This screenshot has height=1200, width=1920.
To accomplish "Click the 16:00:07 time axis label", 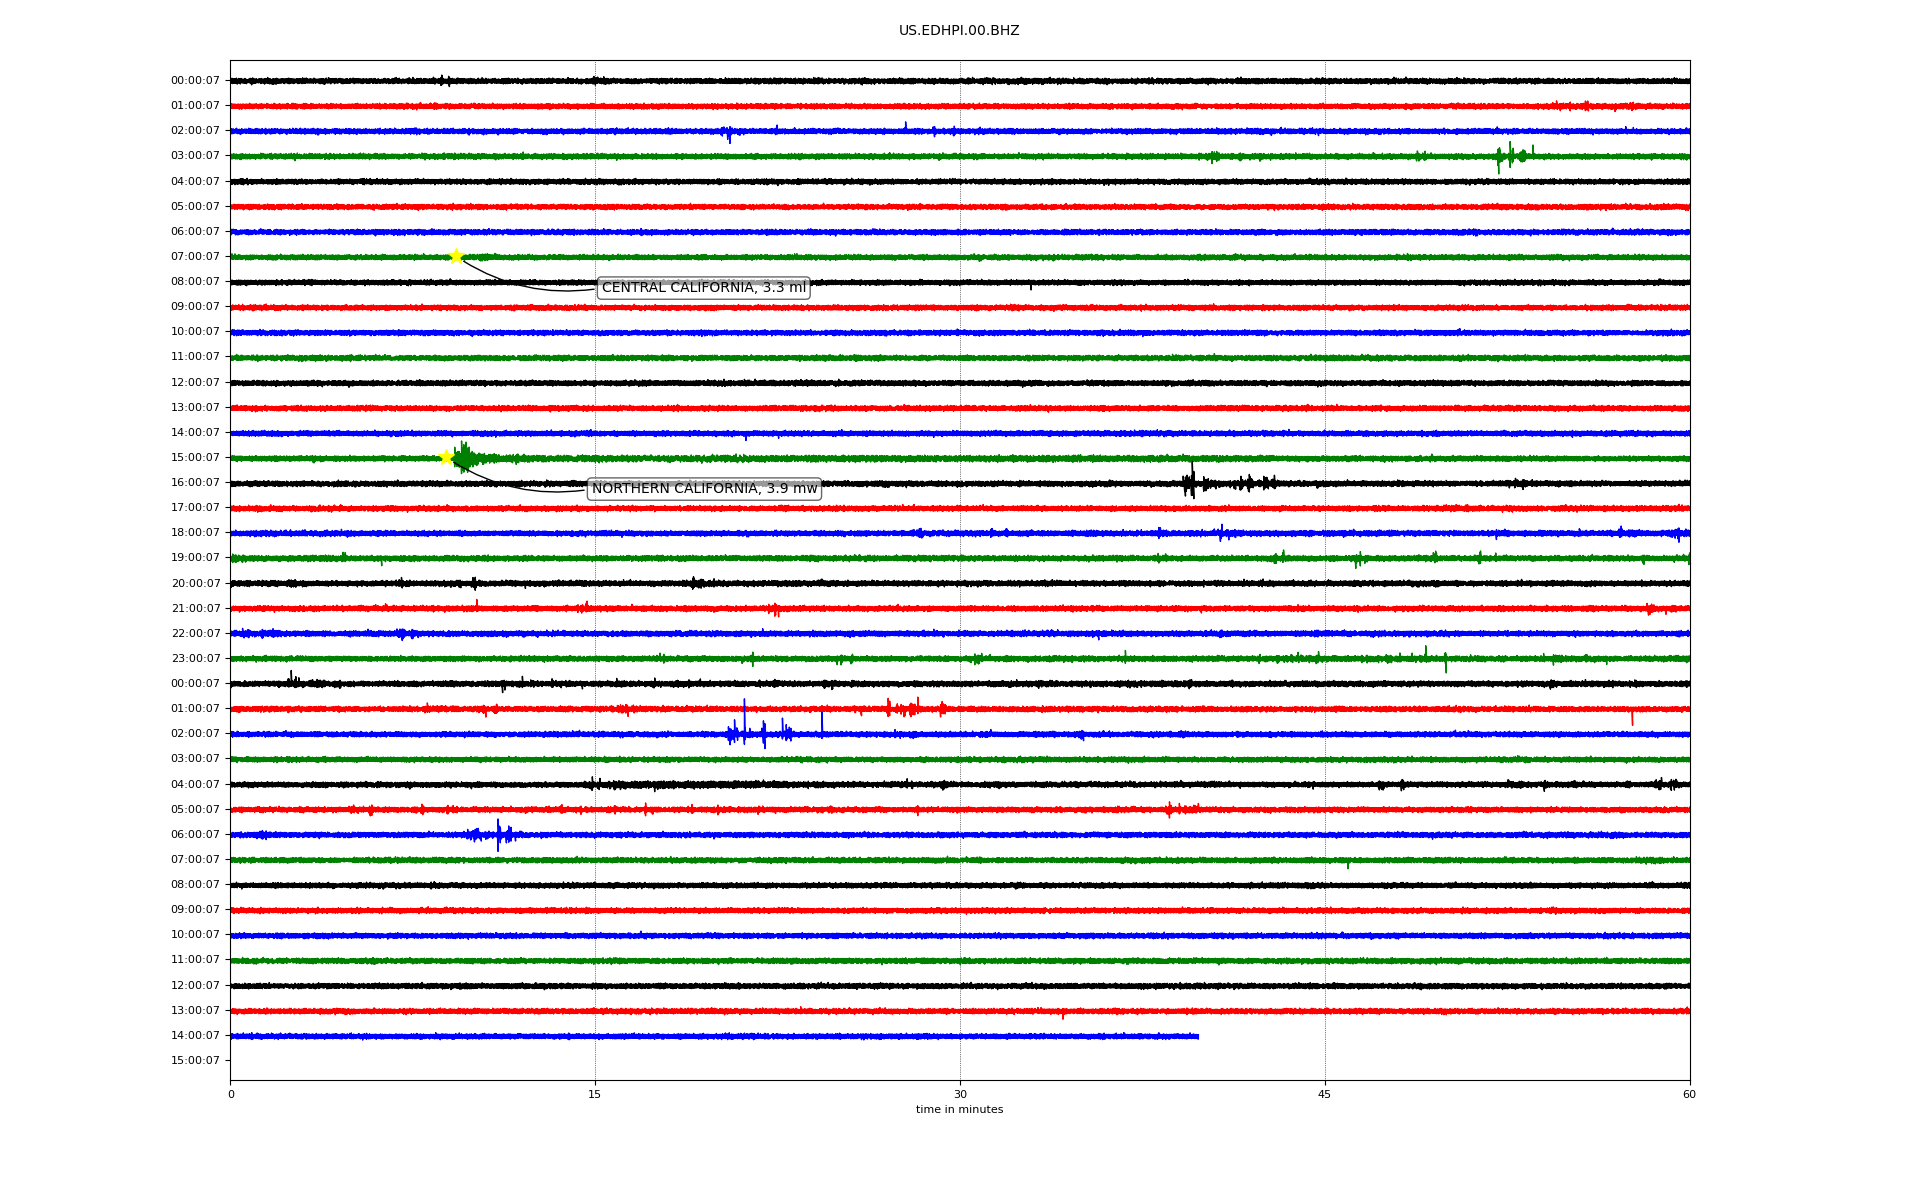I will (195, 483).
